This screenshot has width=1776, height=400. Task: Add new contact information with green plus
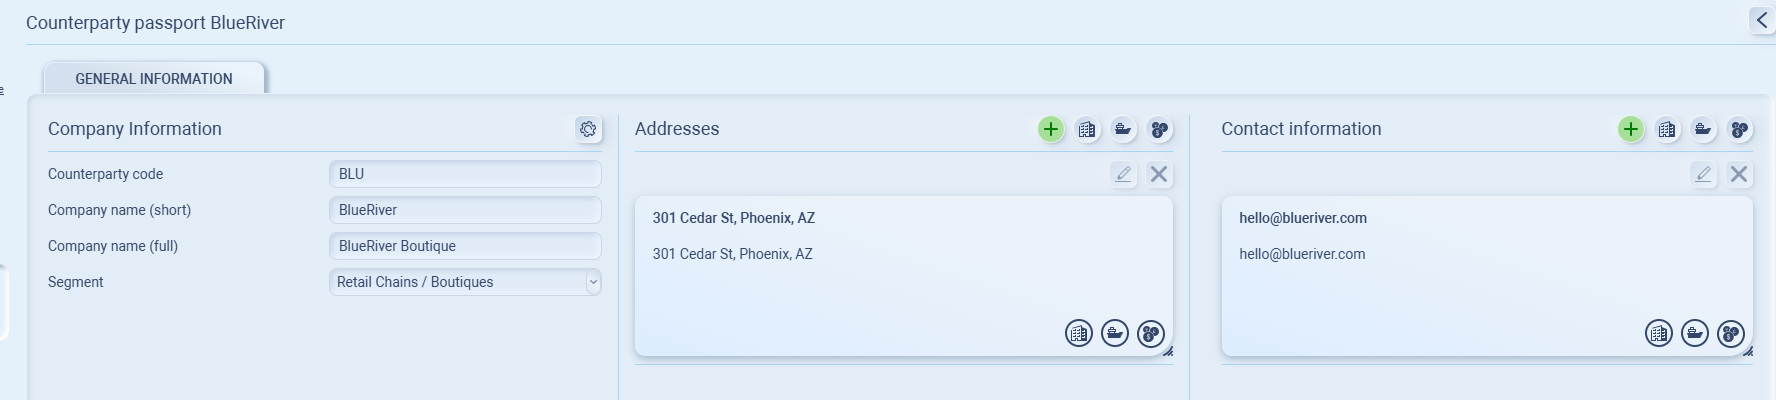tap(1630, 129)
